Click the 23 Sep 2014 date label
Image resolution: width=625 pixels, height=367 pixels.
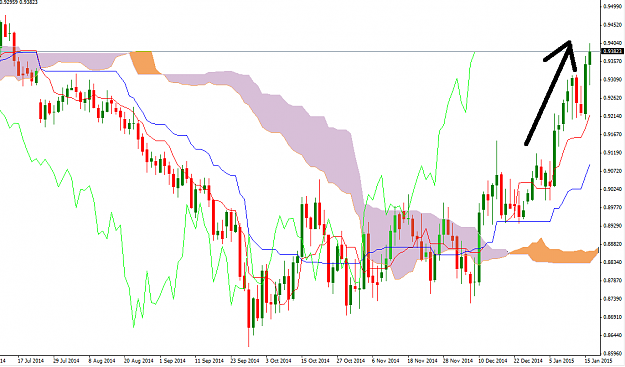(245, 361)
